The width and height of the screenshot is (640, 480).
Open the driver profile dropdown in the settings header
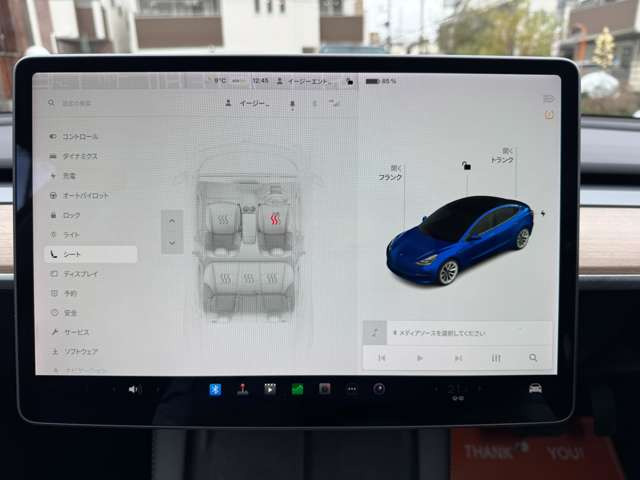pos(256,103)
